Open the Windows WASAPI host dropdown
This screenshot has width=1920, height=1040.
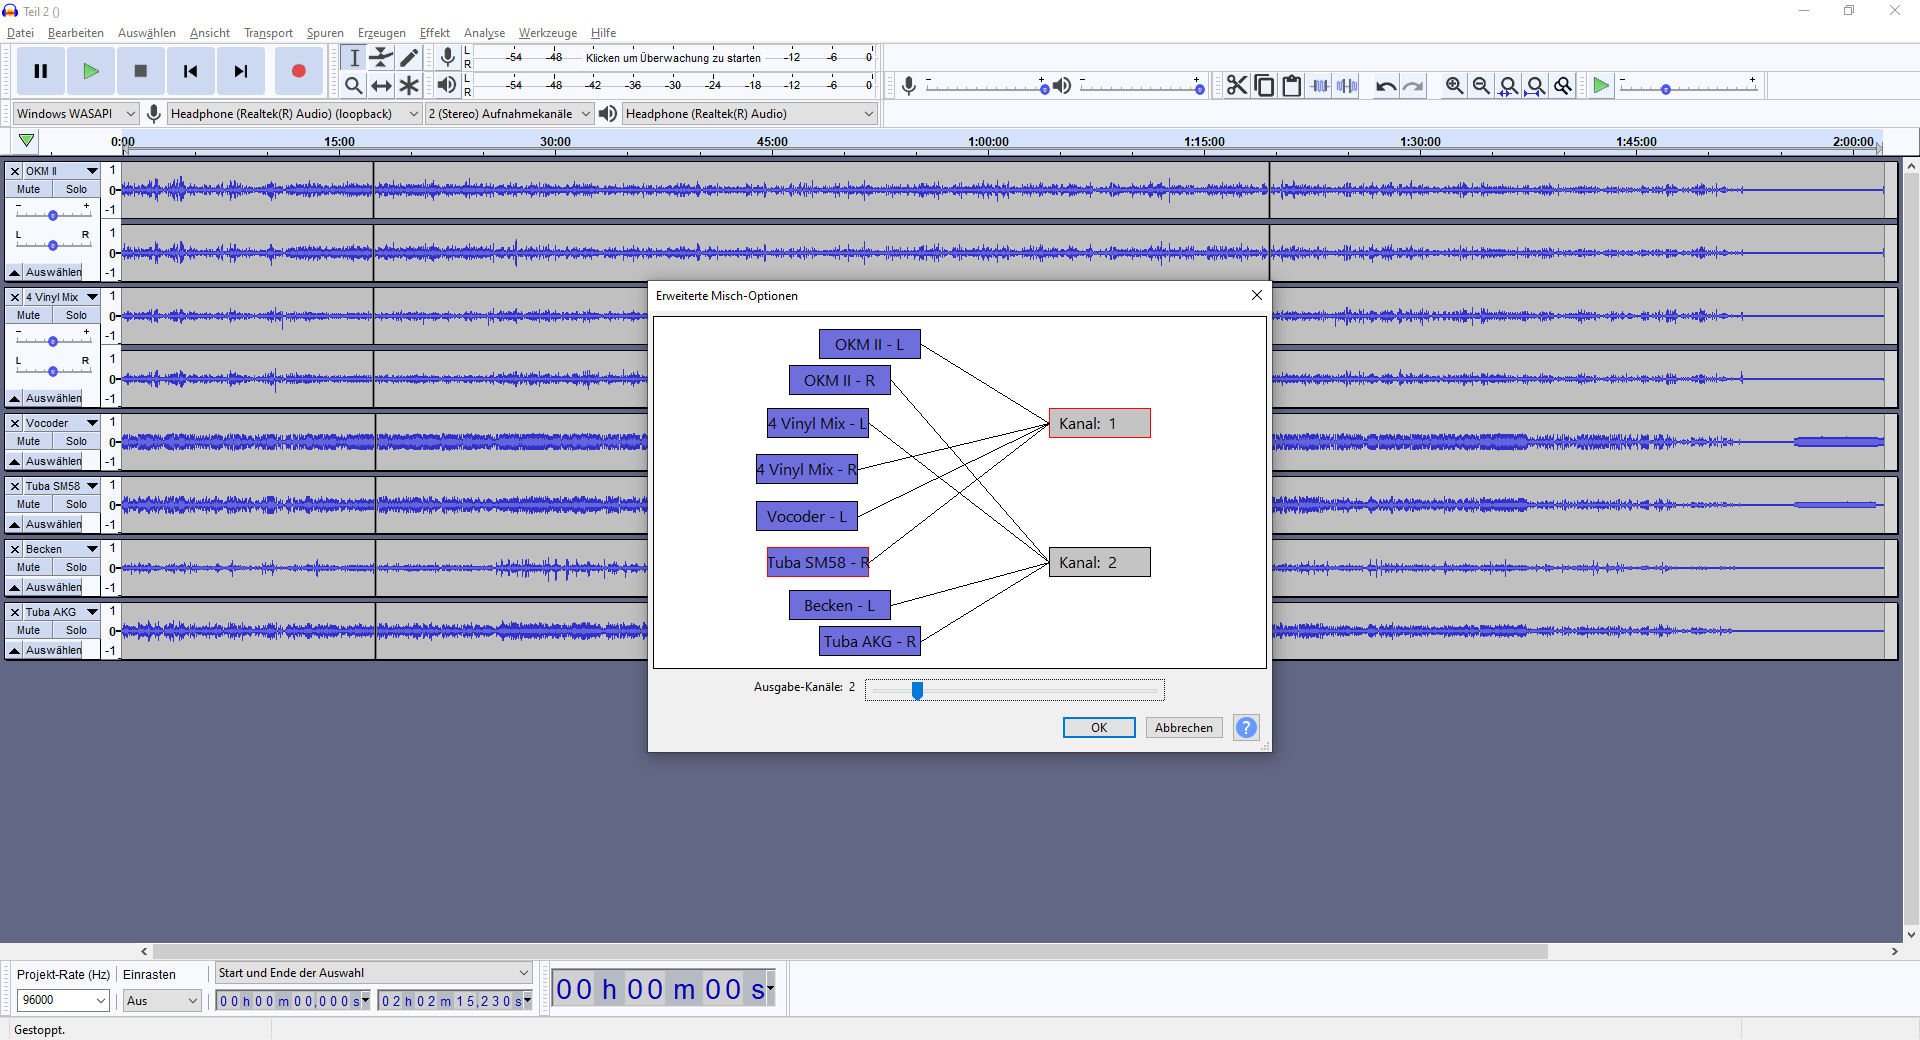tap(76, 114)
